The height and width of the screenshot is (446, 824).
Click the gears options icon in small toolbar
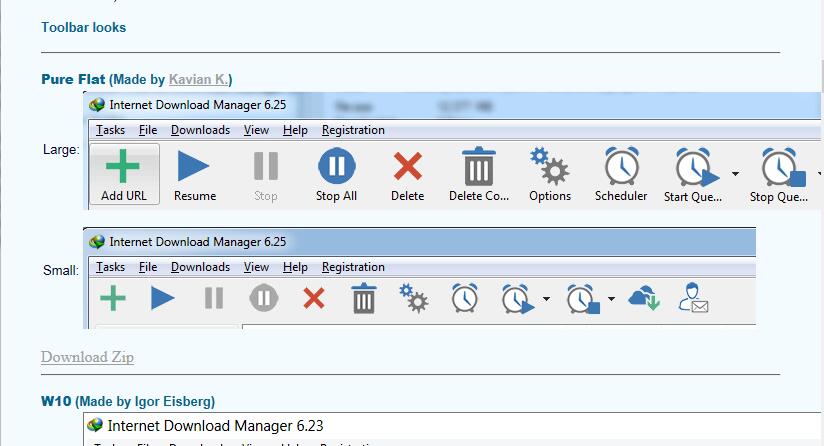[x=414, y=298]
